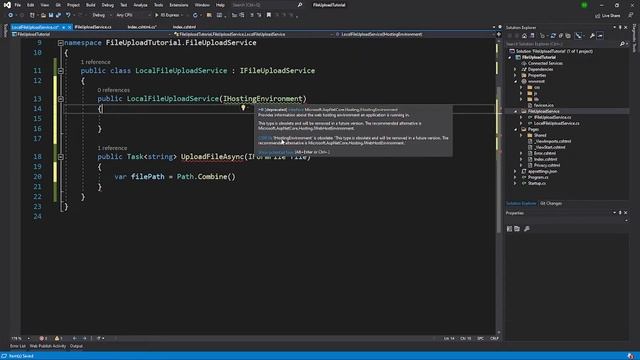Screen dimensions: 640x360
Task: Switch to the Index.cshtml editor tab
Action: click(x=184, y=27)
